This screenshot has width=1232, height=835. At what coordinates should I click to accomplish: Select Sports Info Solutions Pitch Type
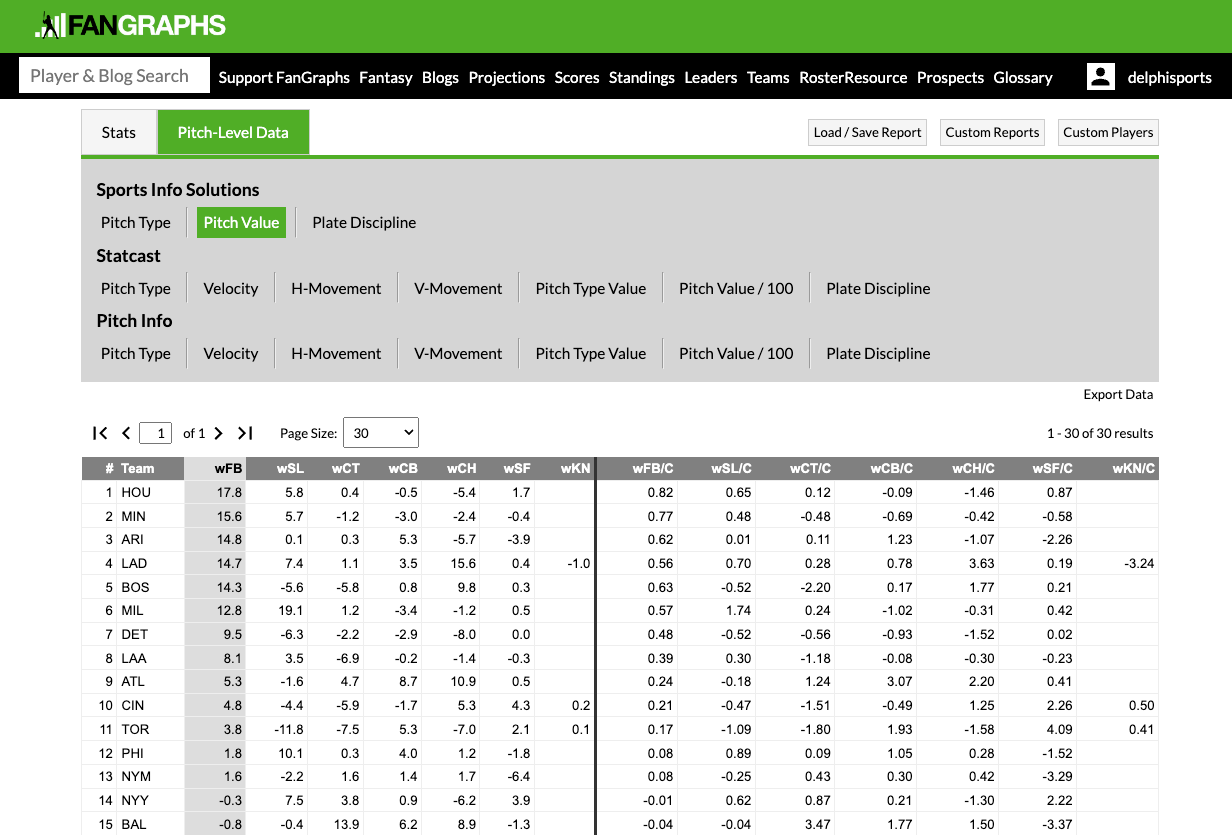click(x=136, y=222)
